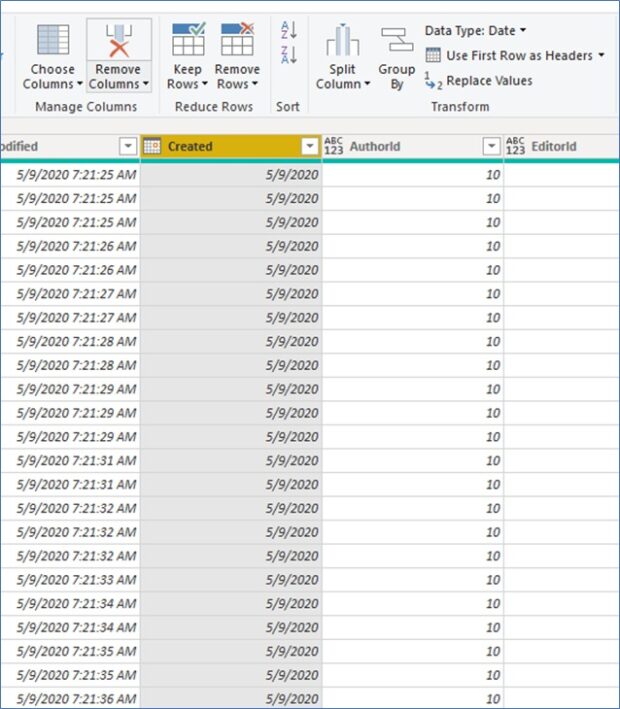This screenshot has height=709, width=620.
Task: Click the first AuthorId value 10
Action: pos(413,175)
